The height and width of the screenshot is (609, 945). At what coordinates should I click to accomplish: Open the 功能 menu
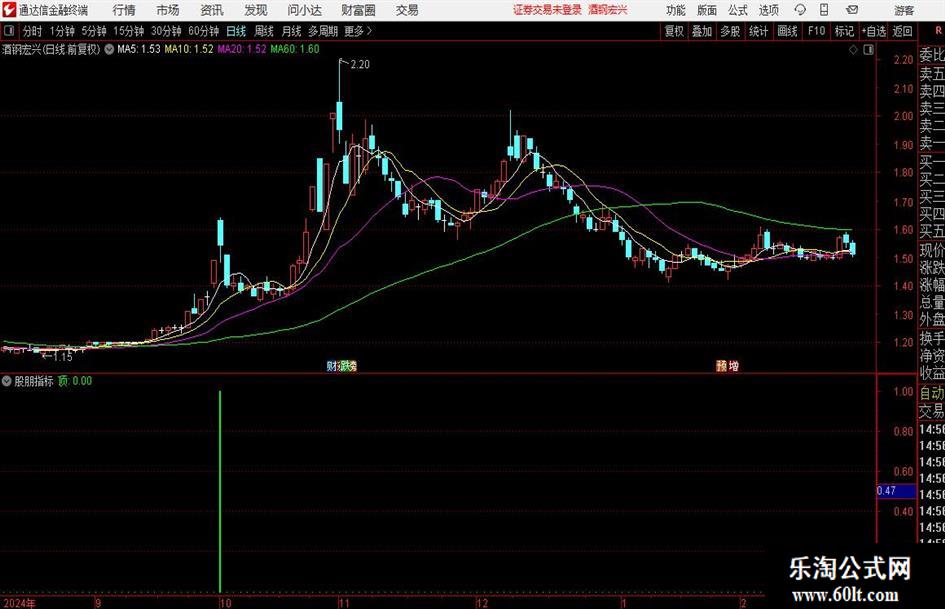click(676, 10)
